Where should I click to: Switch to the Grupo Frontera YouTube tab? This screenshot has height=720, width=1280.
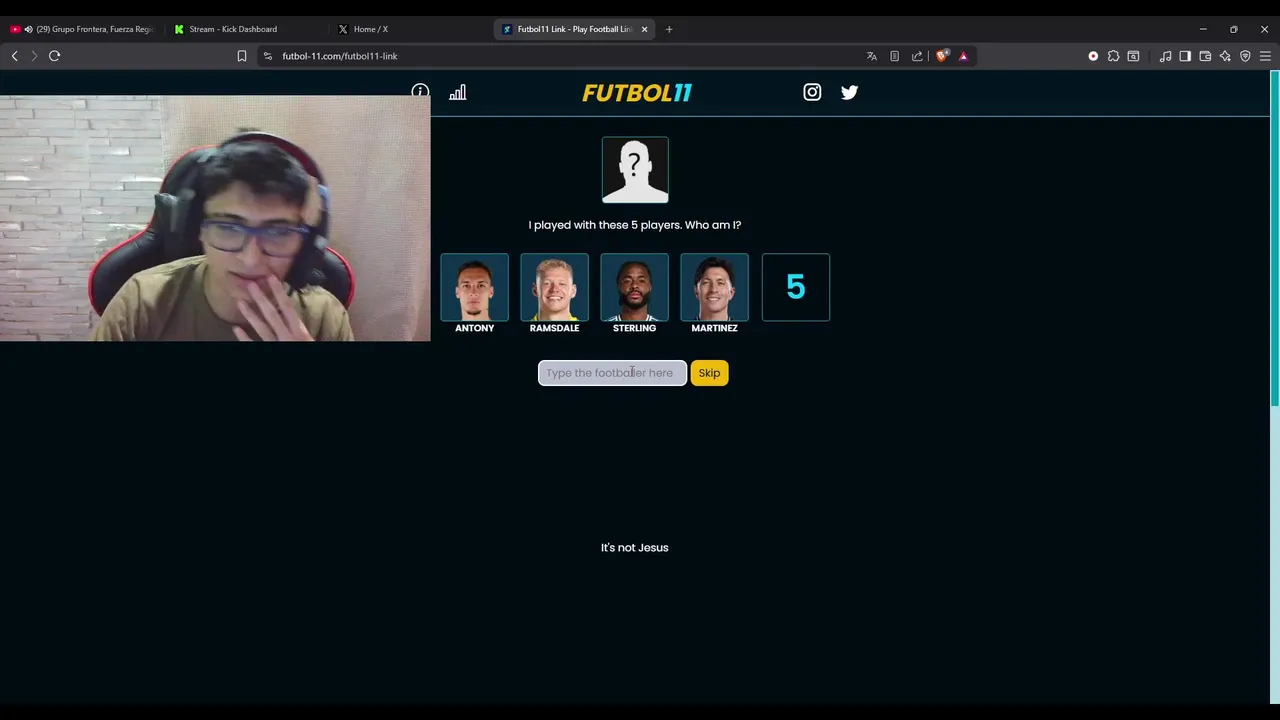pyautogui.click(x=84, y=29)
